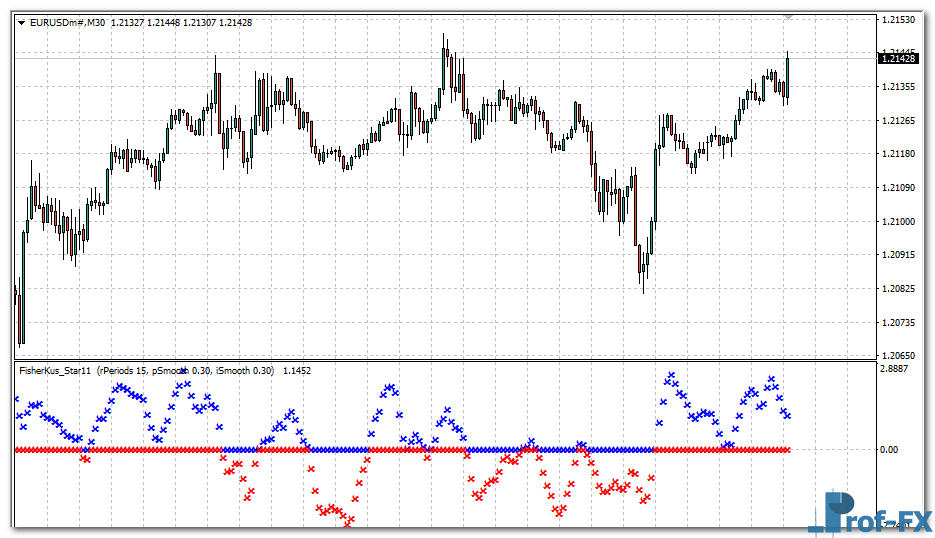Click the 1.21355 price axis label
The height and width of the screenshot is (538, 935).
click(898, 87)
